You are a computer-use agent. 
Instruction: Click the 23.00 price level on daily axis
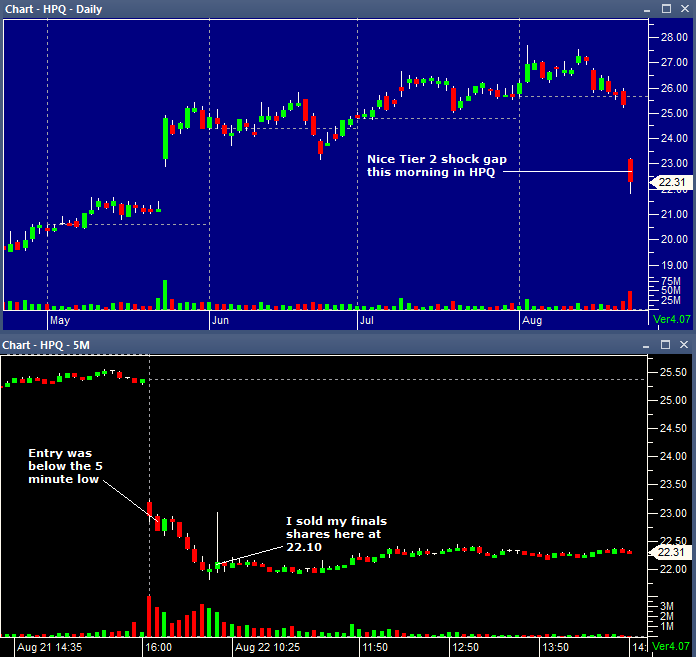point(674,163)
